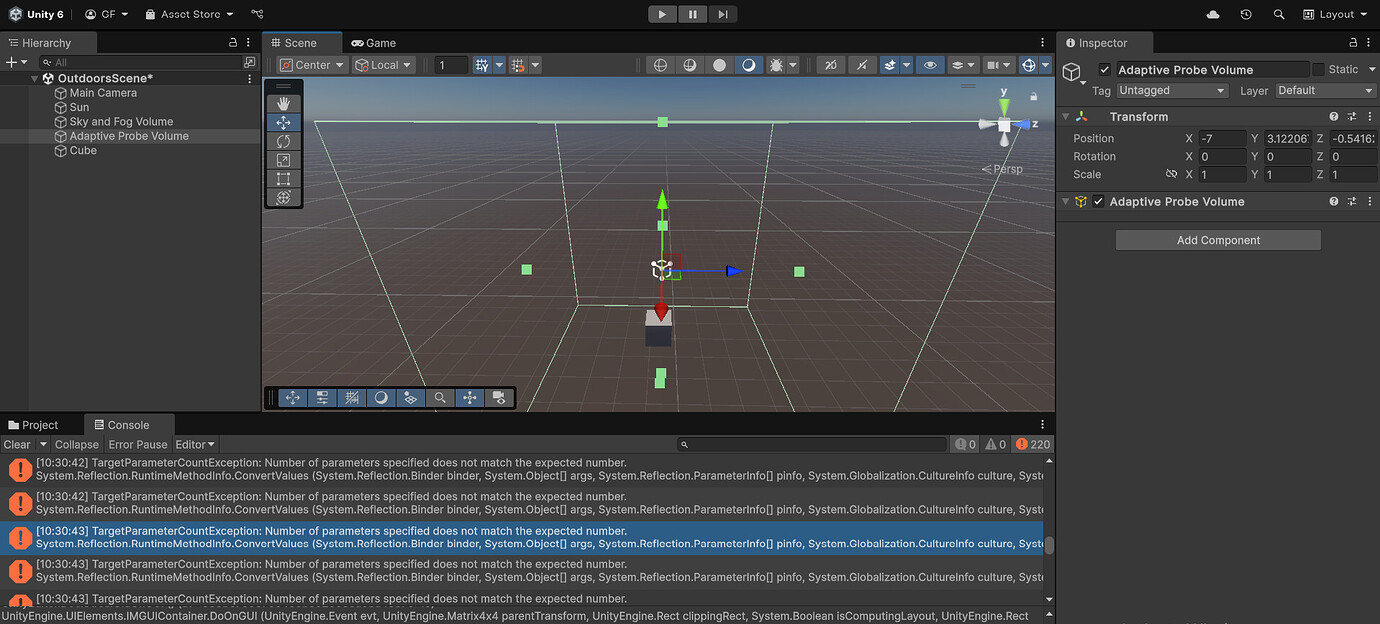The image size is (1380, 624).
Task: Toggle scene visibility with the eye icon
Action: pyautogui.click(x=929, y=64)
